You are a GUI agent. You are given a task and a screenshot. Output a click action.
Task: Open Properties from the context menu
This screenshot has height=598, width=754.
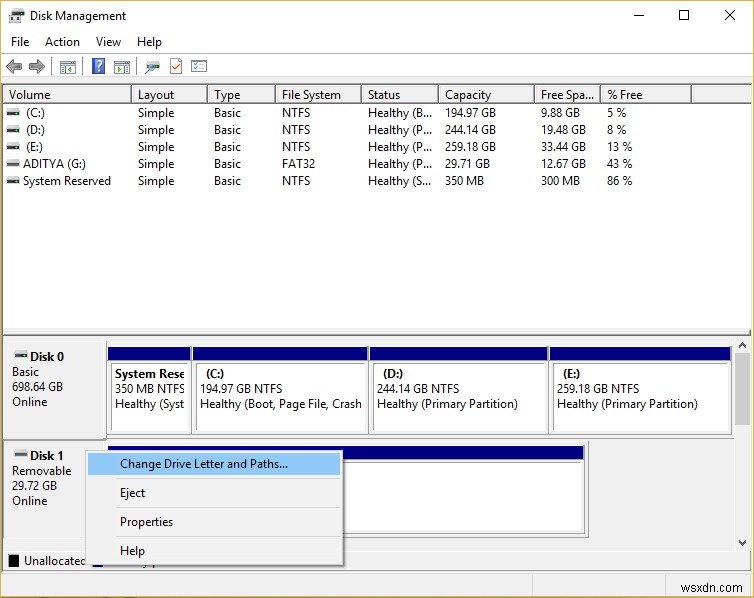click(146, 522)
